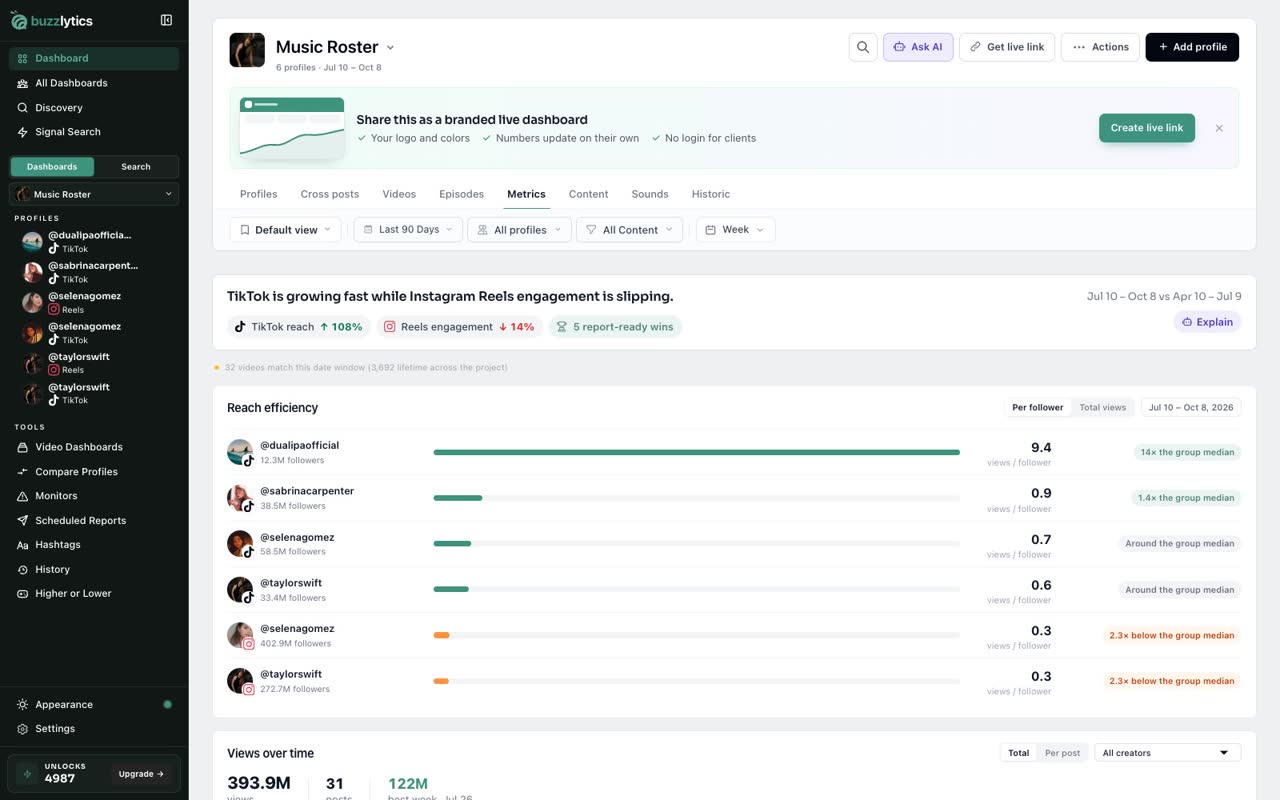Image resolution: width=1280 pixels, height=800 pixels.
Task: Switch to the Videos tab
Action: pos(399,194)
